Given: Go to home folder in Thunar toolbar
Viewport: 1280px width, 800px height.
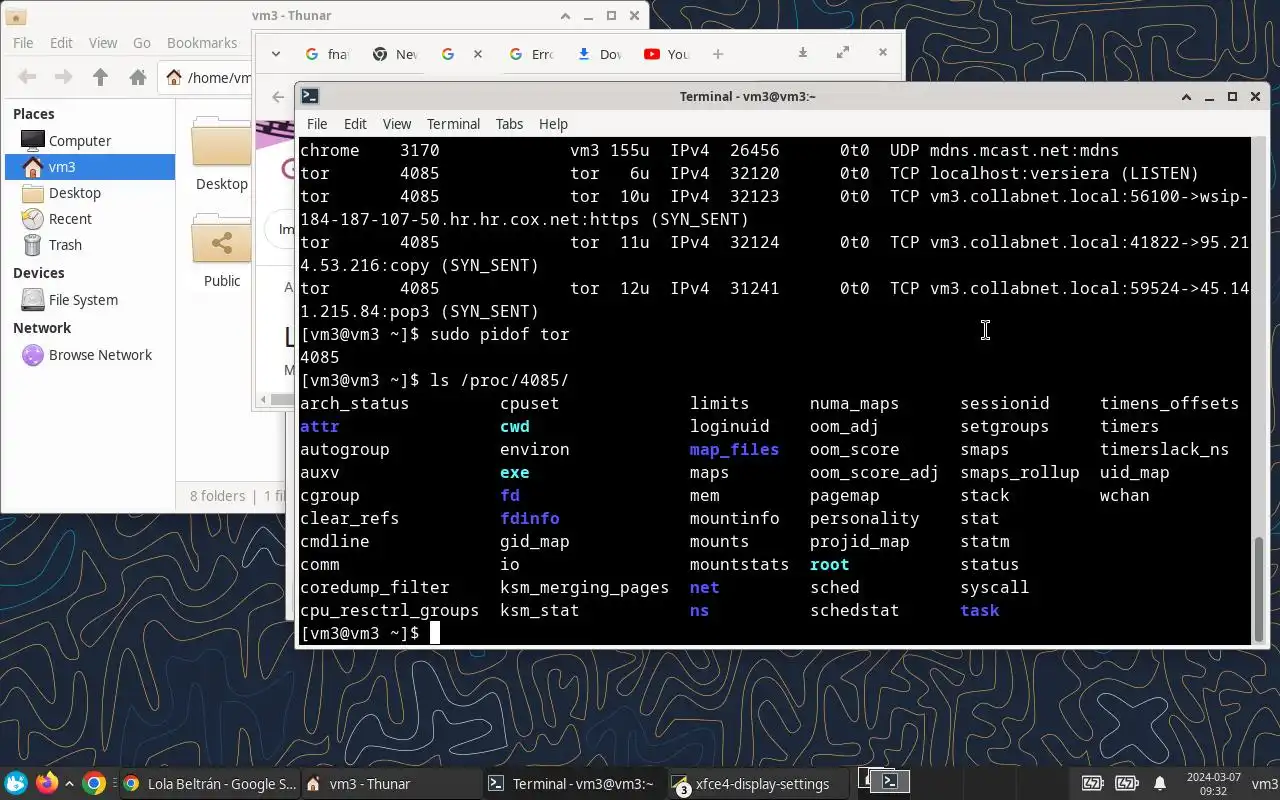Looking at the screenshot, I should pyautogui.click(x=138, y=77).
